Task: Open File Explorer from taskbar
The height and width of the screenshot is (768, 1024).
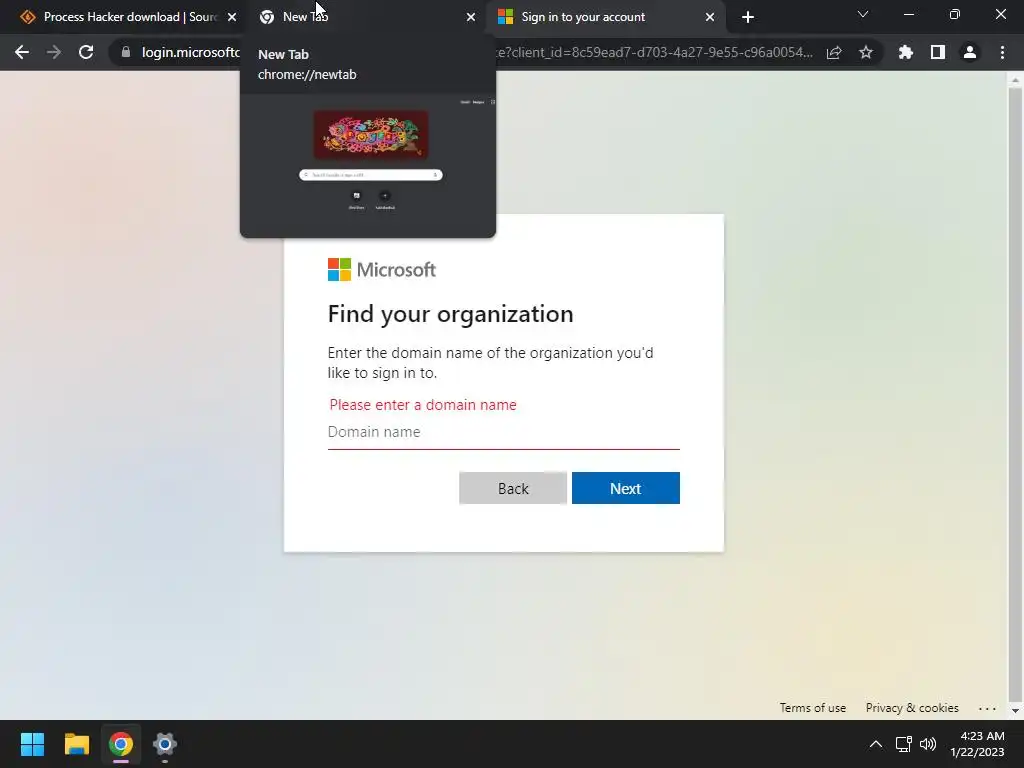Action: 76,744
